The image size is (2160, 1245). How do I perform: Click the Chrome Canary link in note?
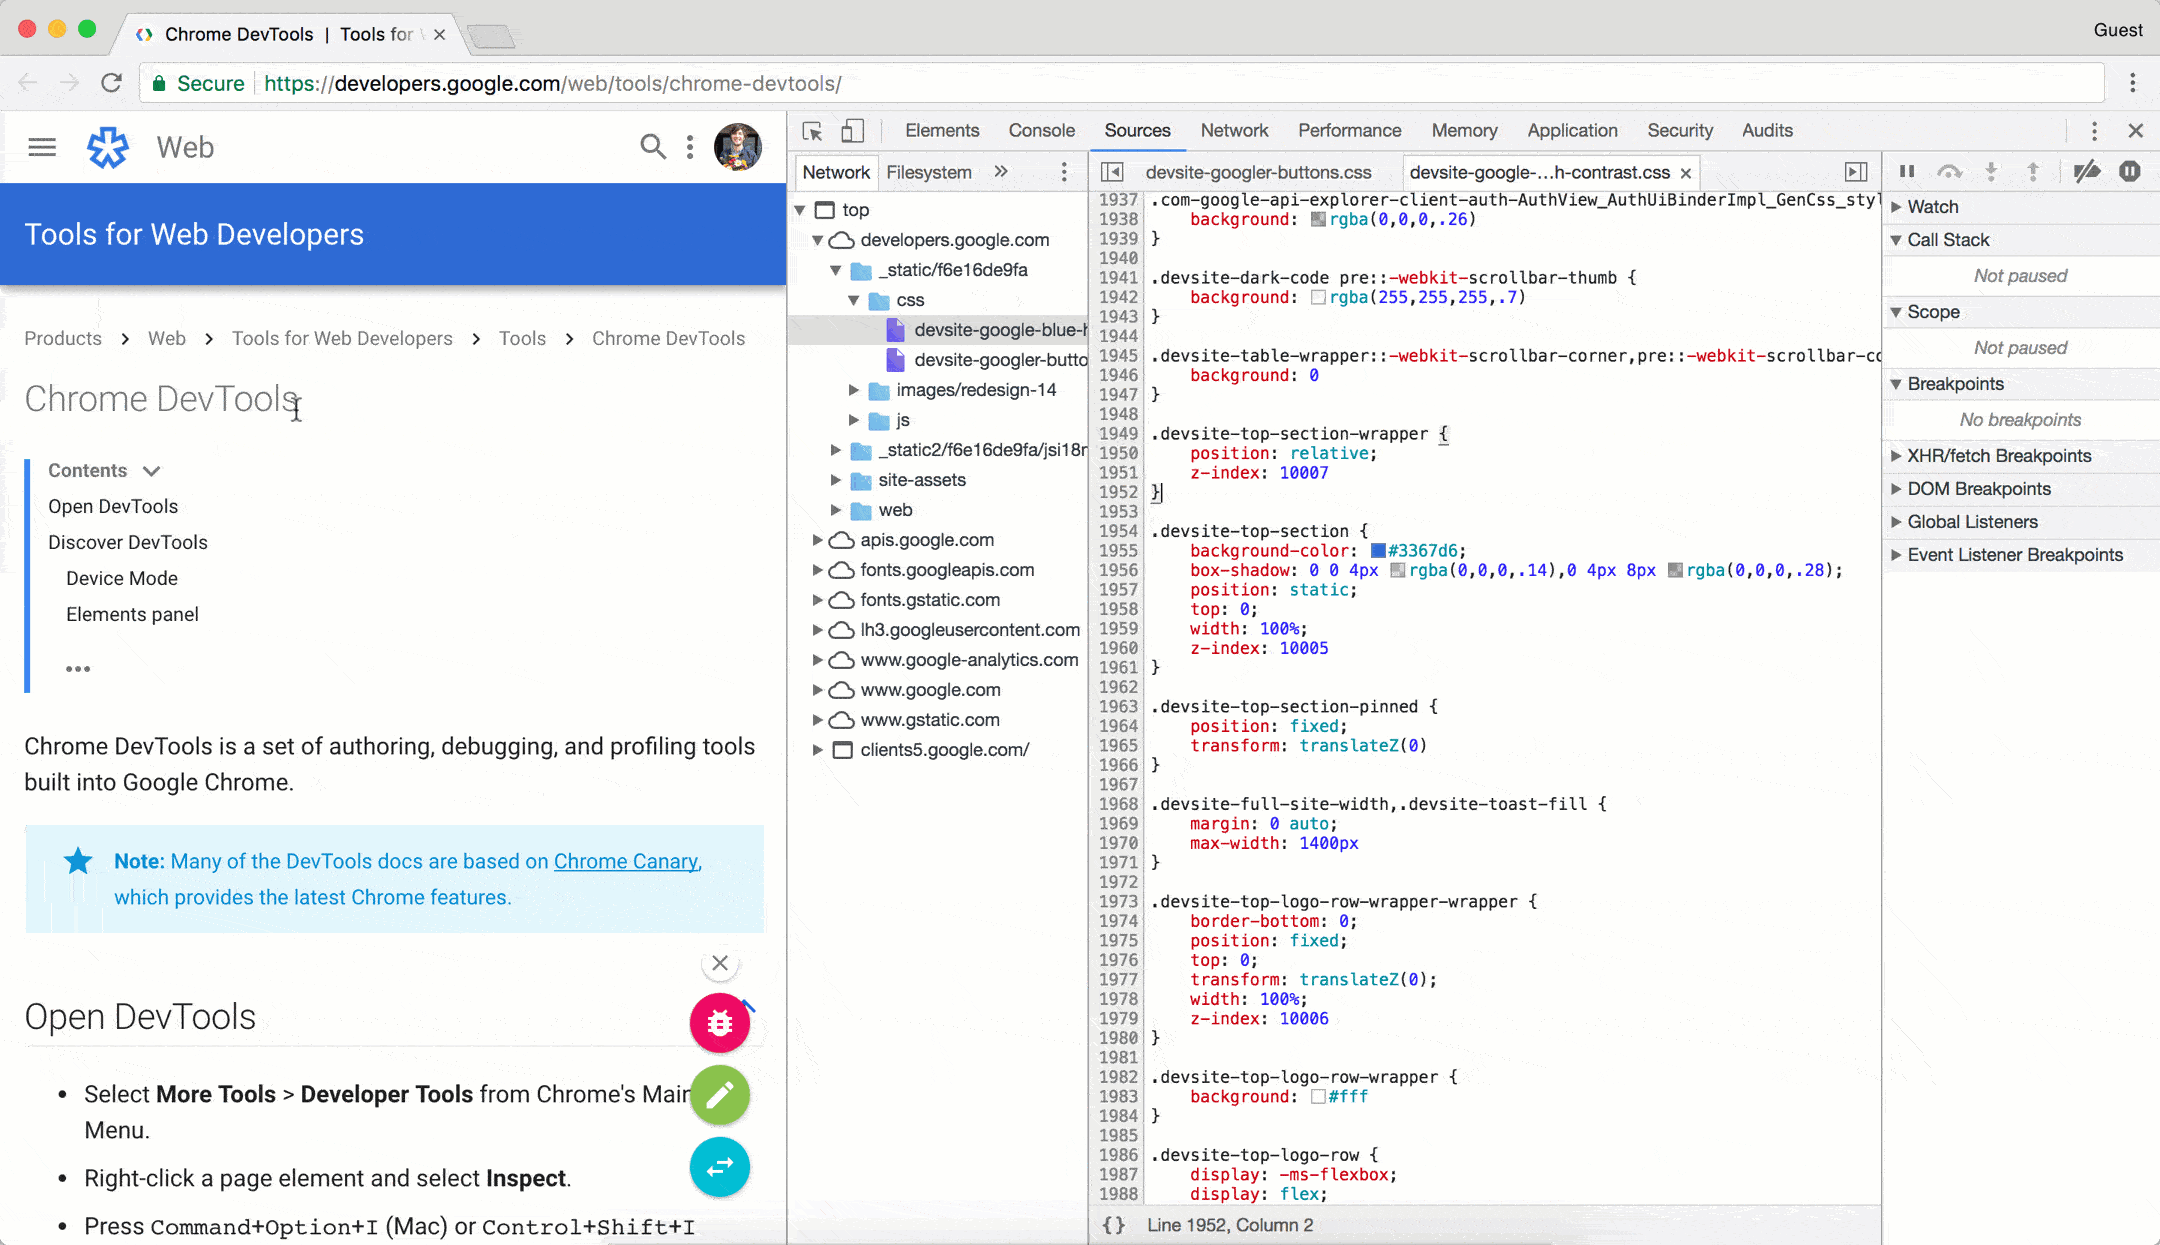pyautogui.click(x=625, y=861)
